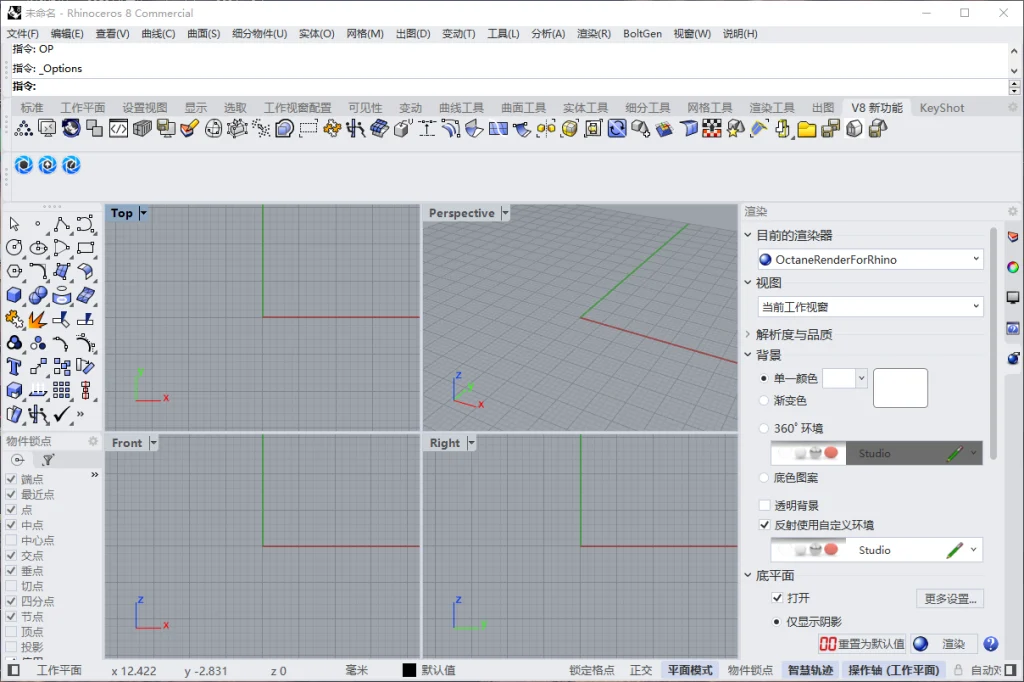Click the 更多设置... button
The width and height of the screenshot is (1024, 682).
(x=950, y=598)
